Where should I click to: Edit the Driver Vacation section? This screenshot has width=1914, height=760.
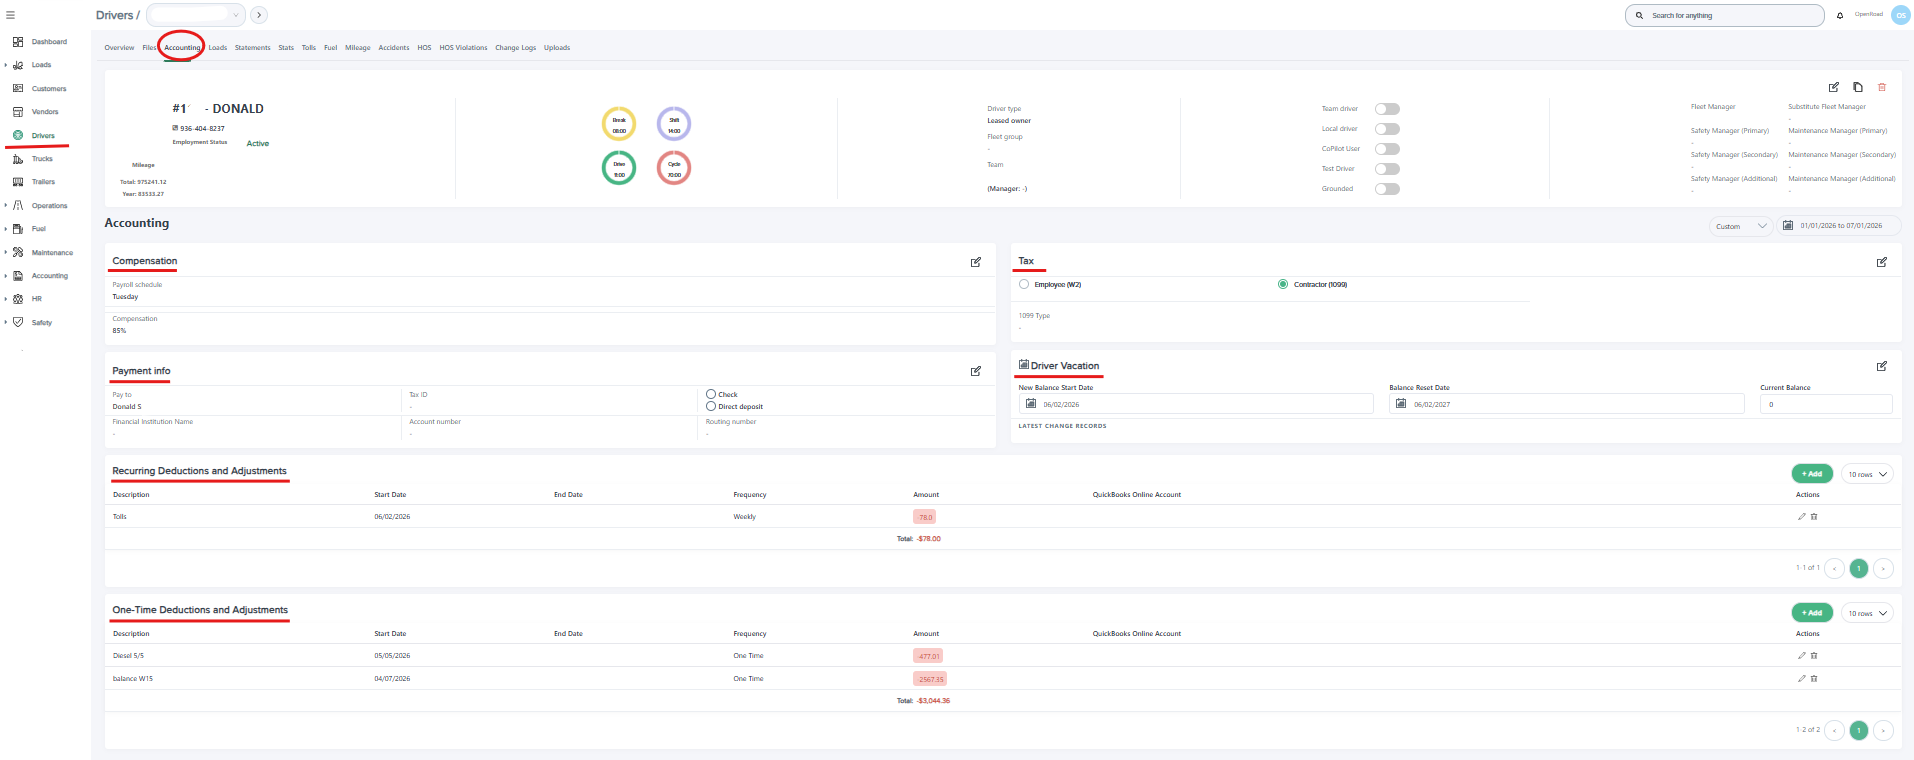pyautogui.click(x=1882, y=366)
